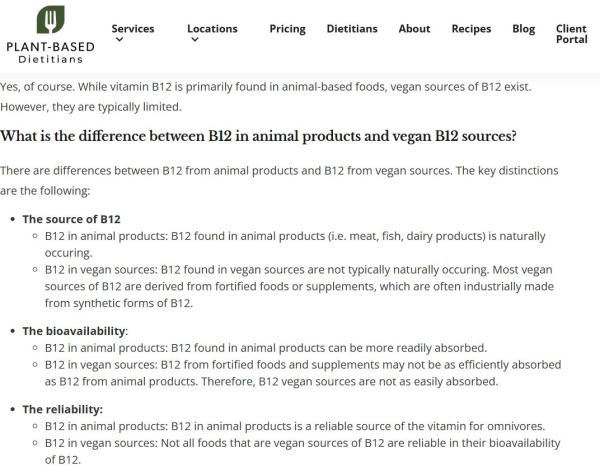The height and width of the screenshot is (476, 600).
Task: Click the 'Yes, of course' intro paragraph
Action: (x=266, y=96)
